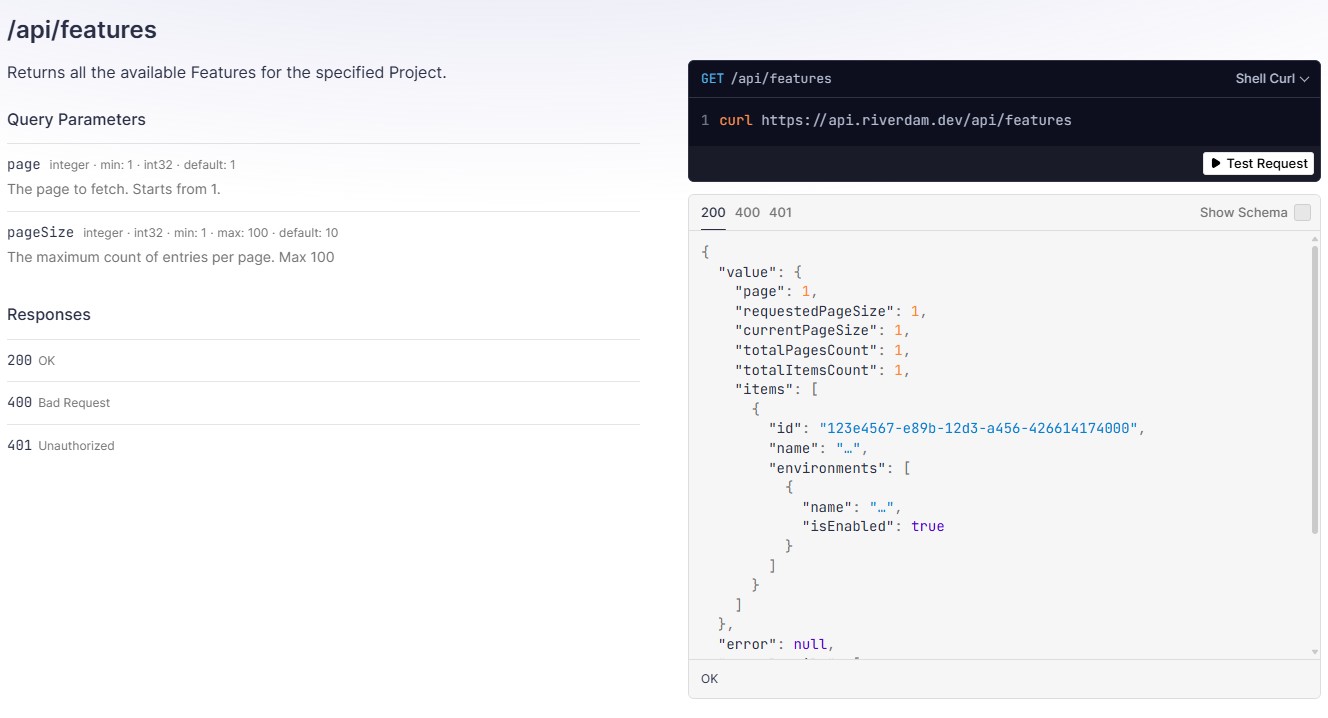Viewport: 1328px width, 718px height.
Task: Switch to the 200 response tab
Action: tap(713, 212)
